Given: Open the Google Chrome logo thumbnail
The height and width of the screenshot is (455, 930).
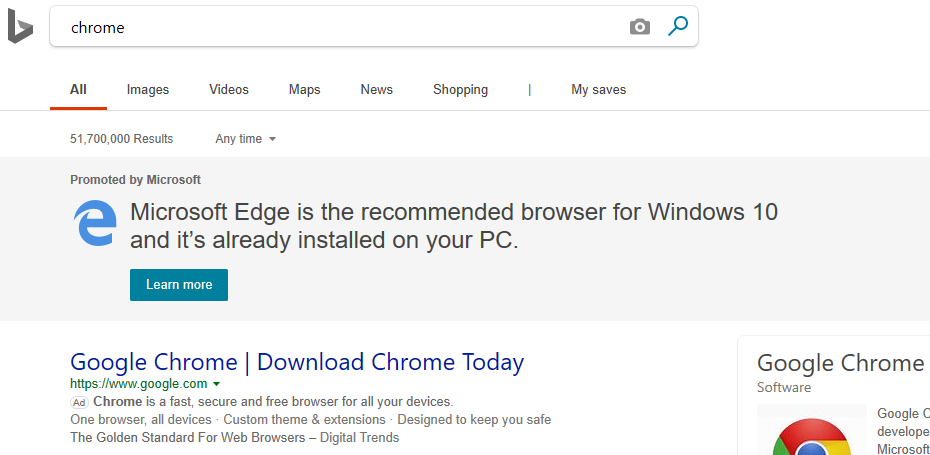Looking at the screenshot, I should click(x=811, y=429).
